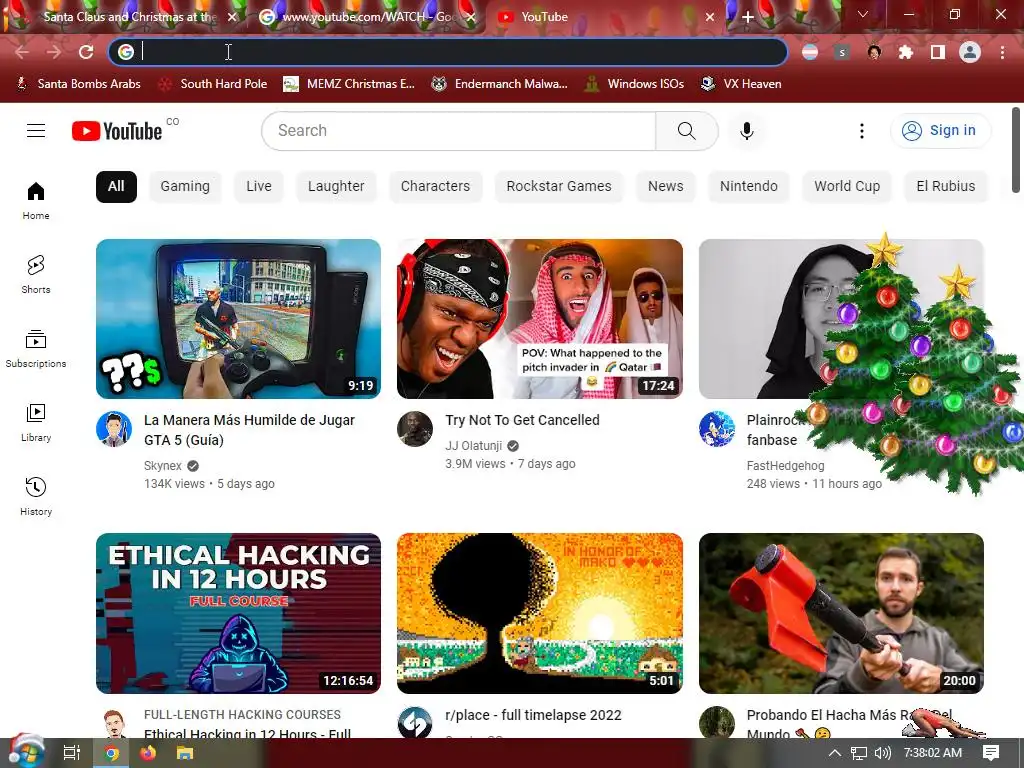Go to Home in sidebar
This screenshot has height=768, width=1024.
pyautogui.click(x=36, y=201)
